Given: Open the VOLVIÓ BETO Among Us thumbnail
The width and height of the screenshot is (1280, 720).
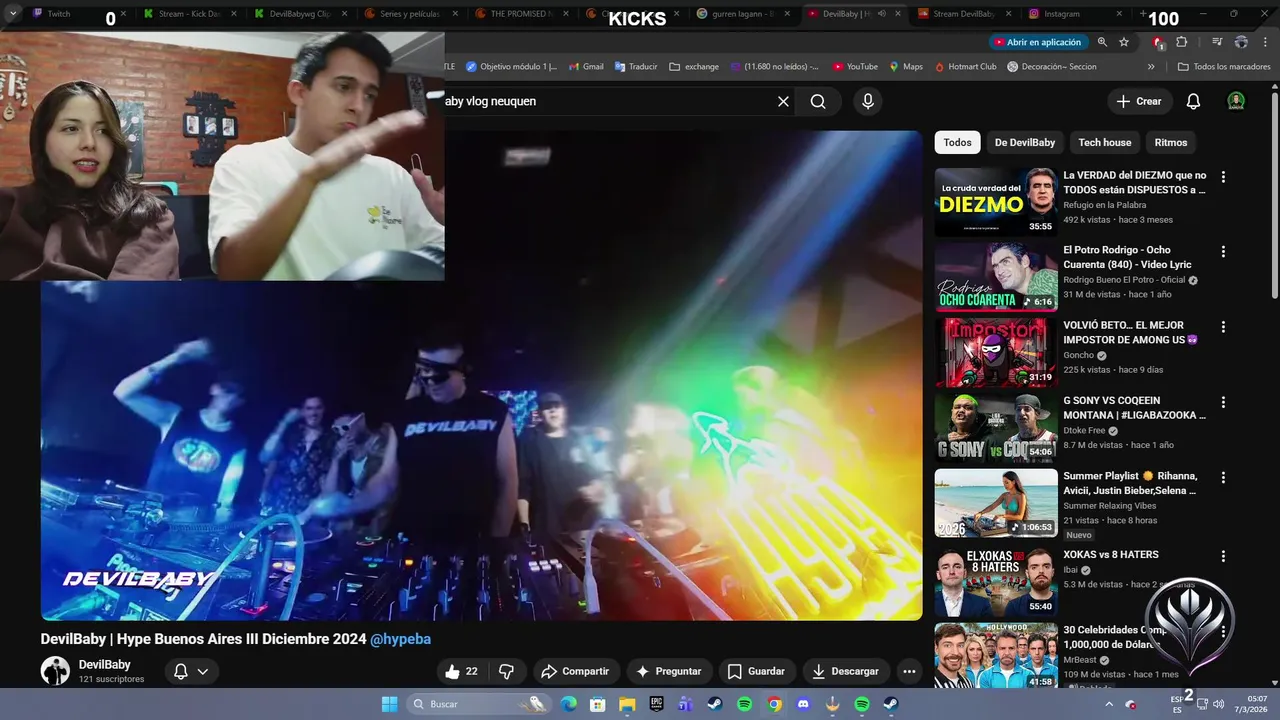Looking at the screenshot, I should [996, 352].
